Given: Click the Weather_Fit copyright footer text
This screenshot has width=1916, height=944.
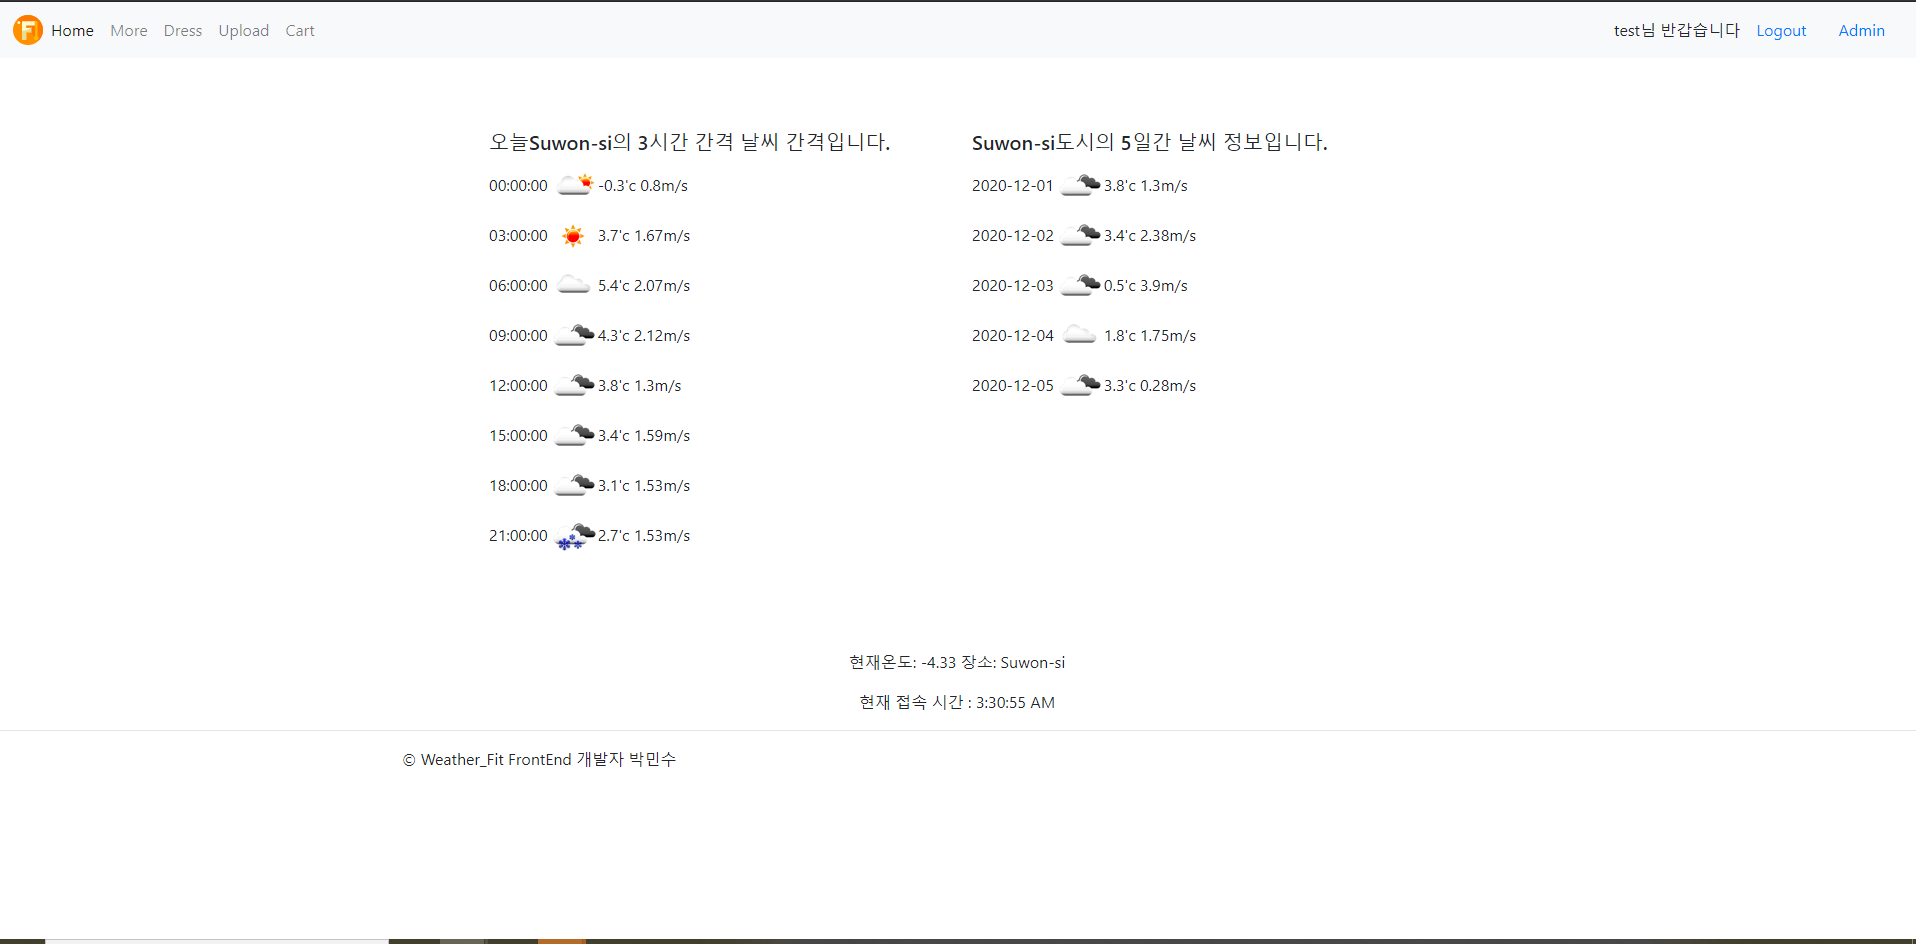Looking at the screenshot, I should click(x=539, y=759).
